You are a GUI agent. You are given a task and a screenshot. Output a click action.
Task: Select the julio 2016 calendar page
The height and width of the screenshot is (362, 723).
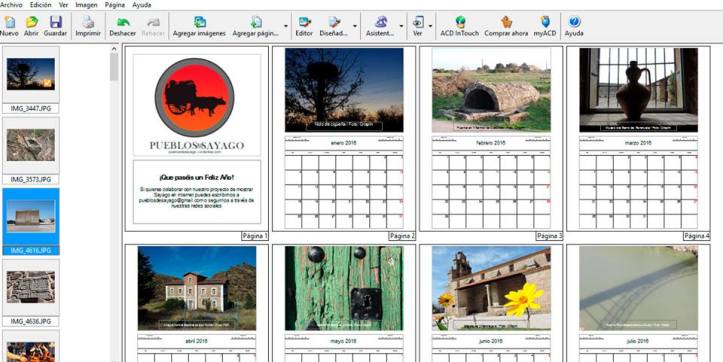[x=639, y=303]
